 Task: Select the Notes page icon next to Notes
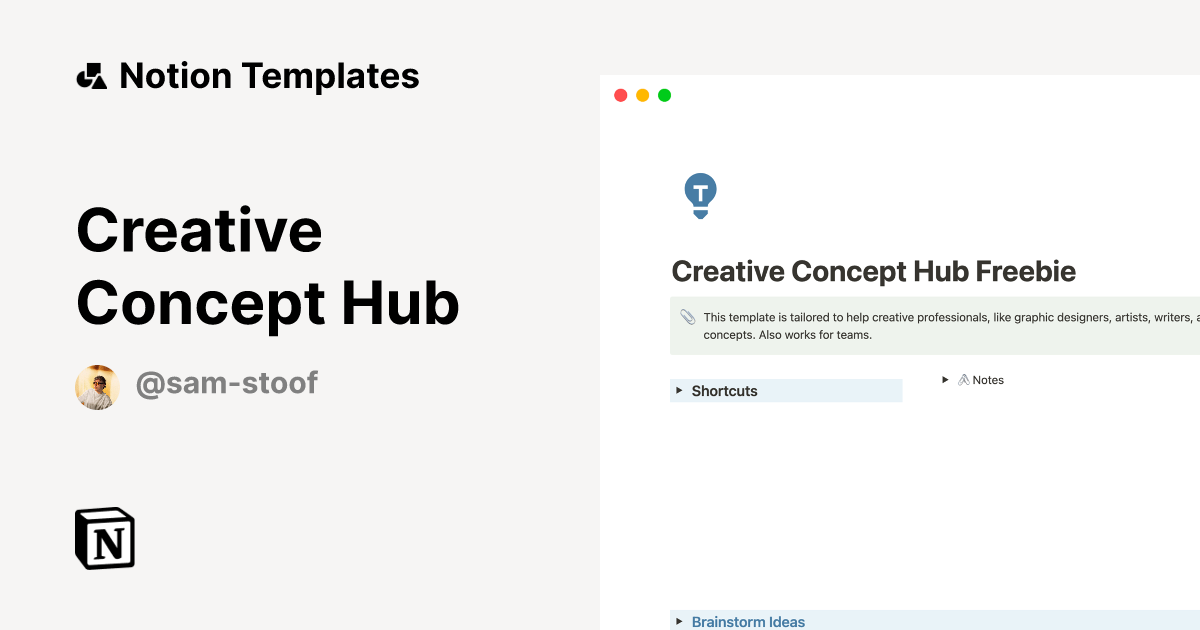coord(963,380)
